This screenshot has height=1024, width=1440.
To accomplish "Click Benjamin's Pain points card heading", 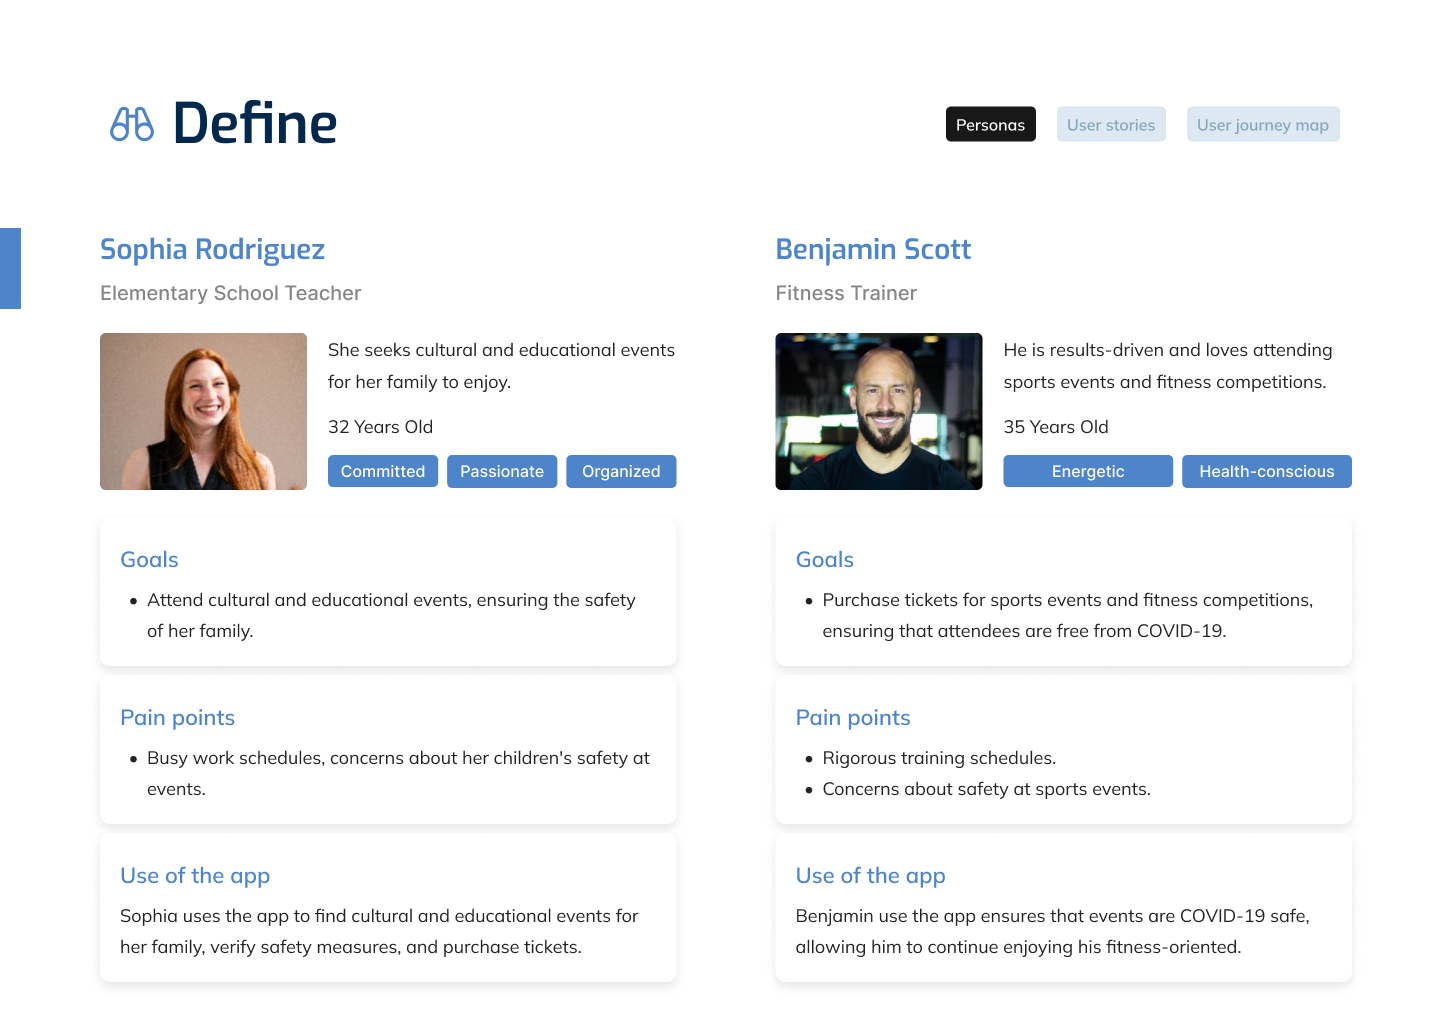I will click(x=852, y=718).
